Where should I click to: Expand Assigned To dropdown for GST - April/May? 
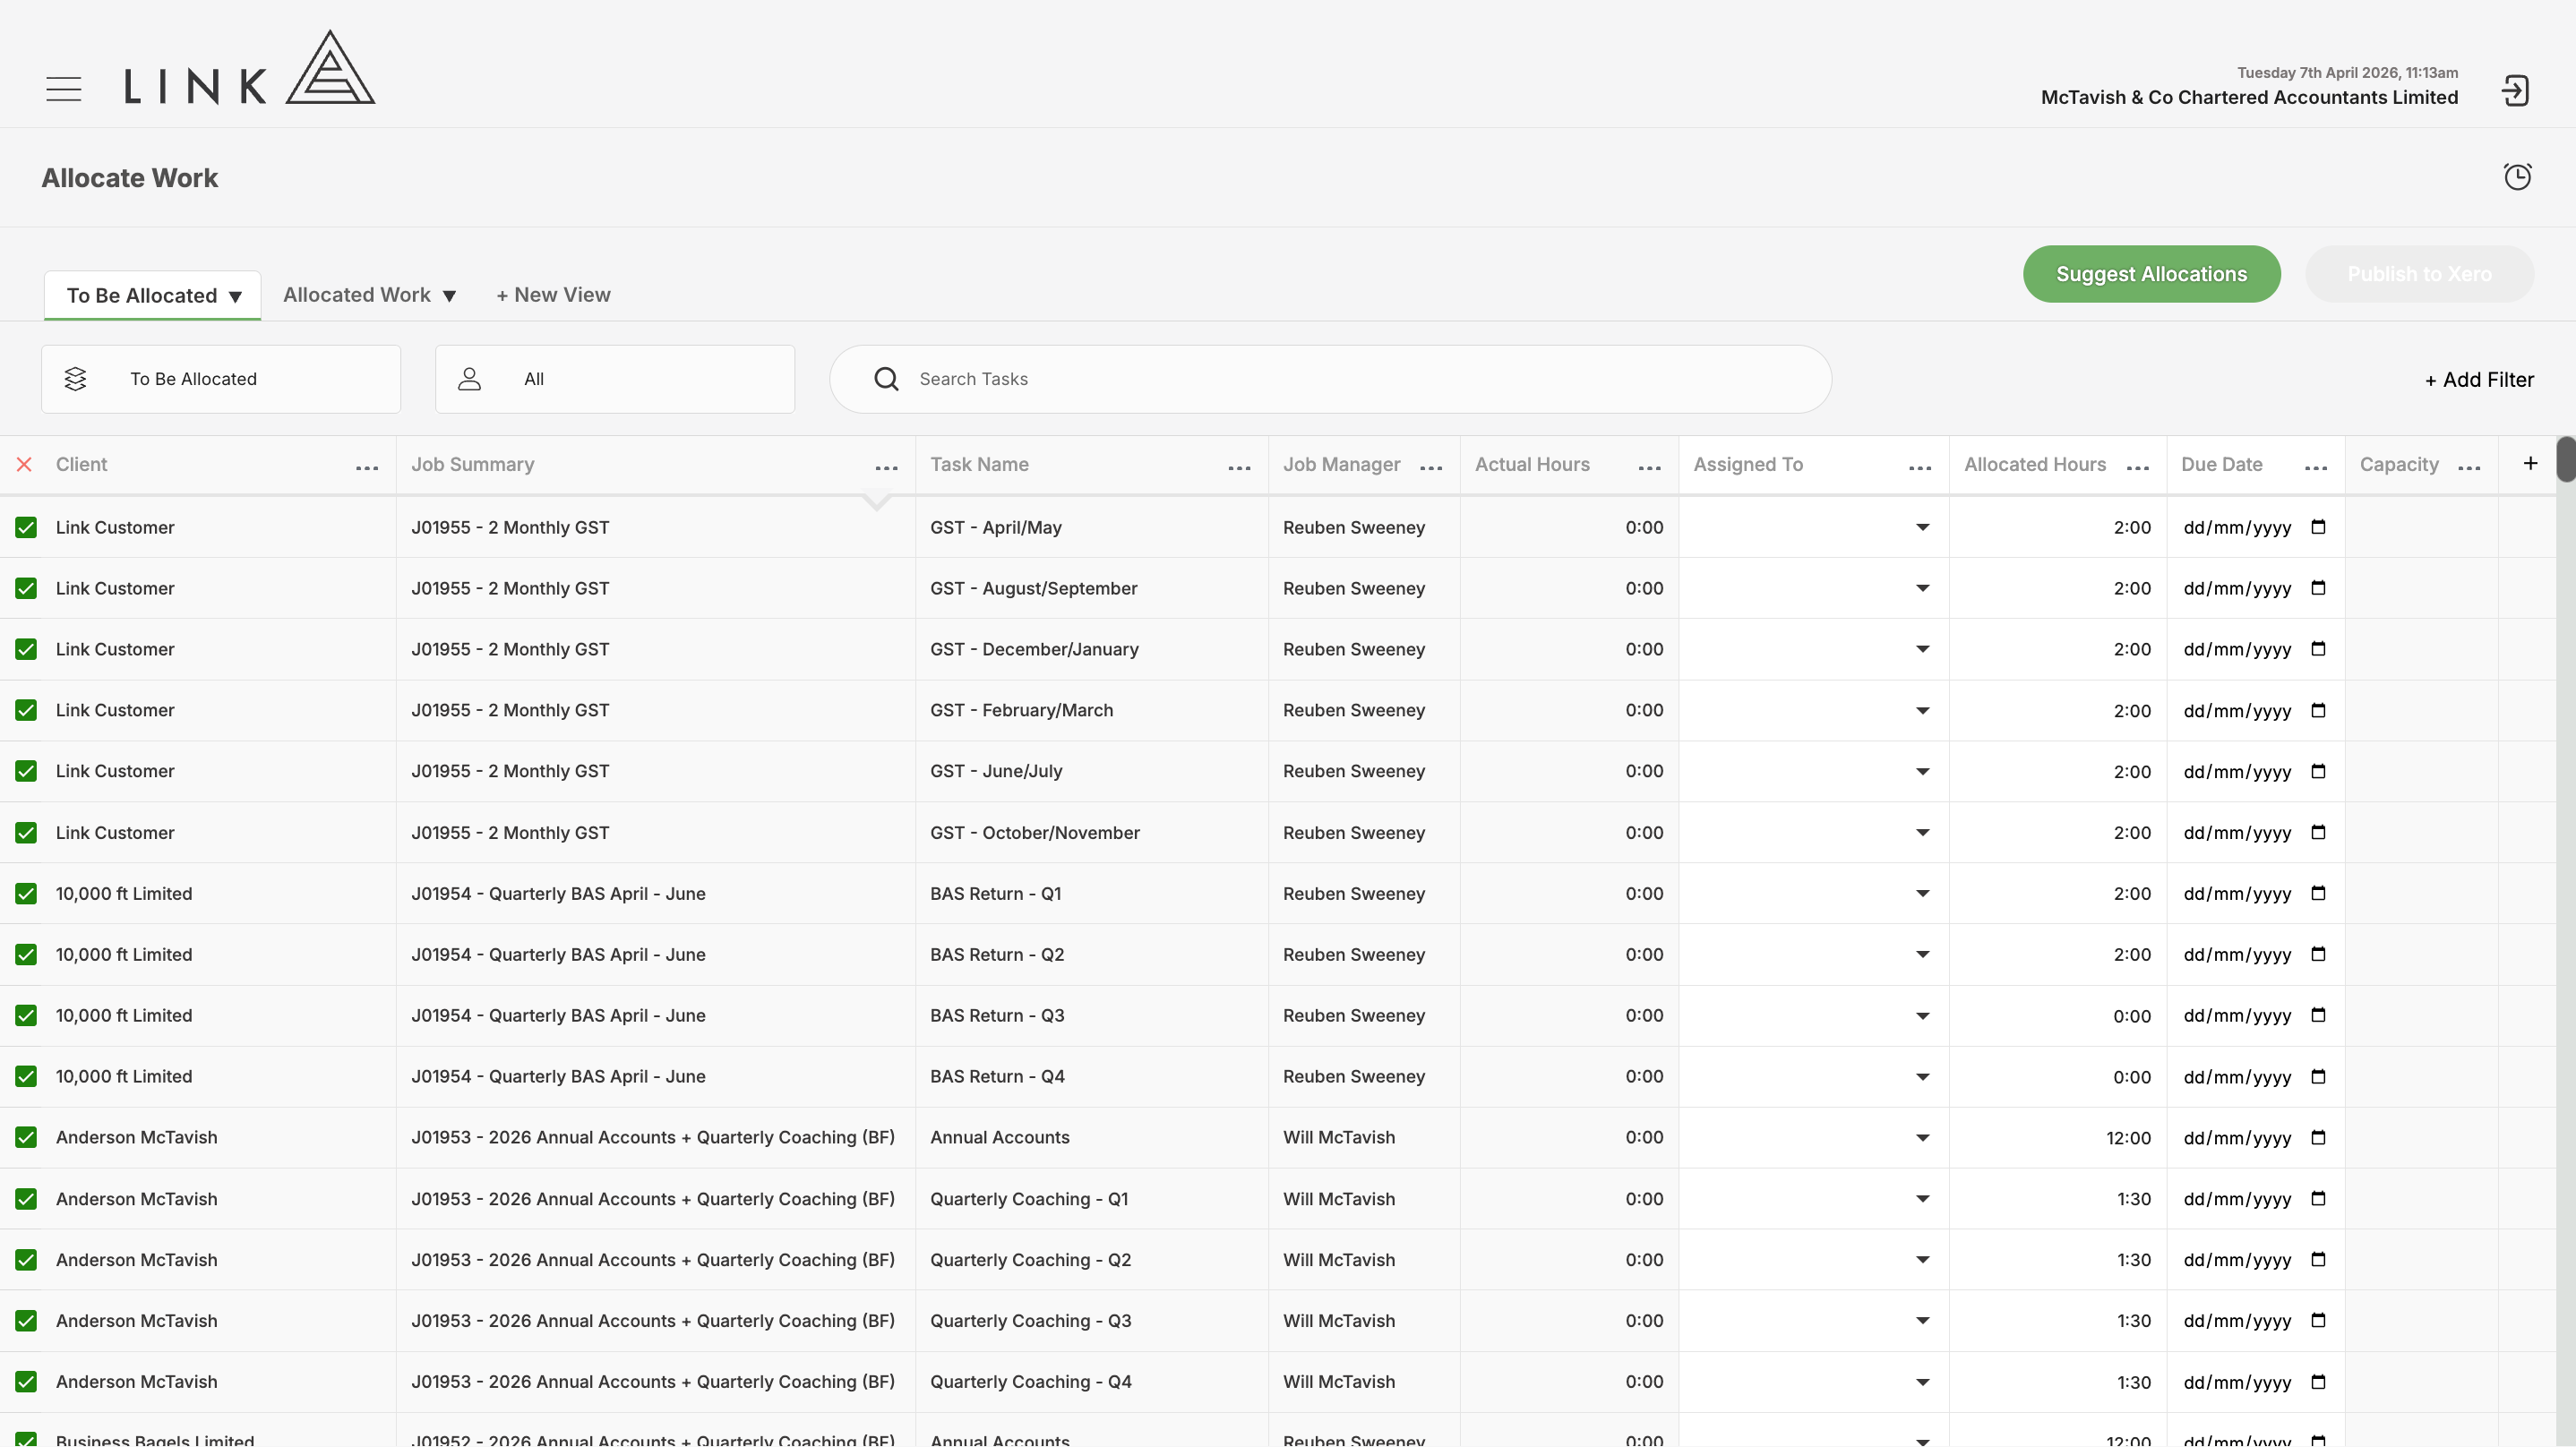click(1922, 527)
